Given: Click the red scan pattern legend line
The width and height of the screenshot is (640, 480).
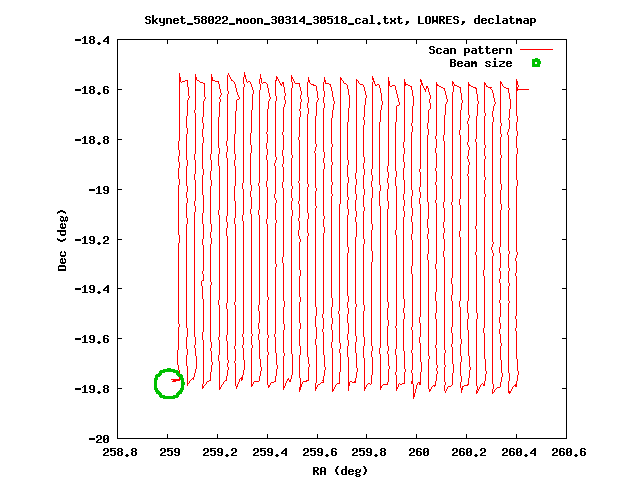Looking at the screenshot, I should [536, 50].
